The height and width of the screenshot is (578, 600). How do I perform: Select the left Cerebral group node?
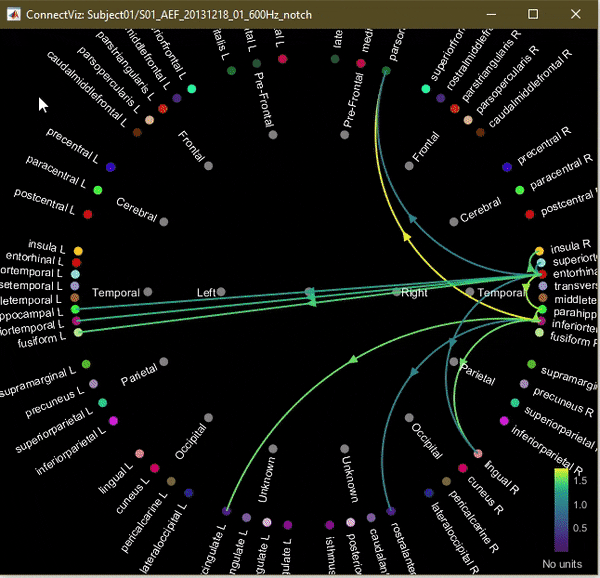coord(164,222)
